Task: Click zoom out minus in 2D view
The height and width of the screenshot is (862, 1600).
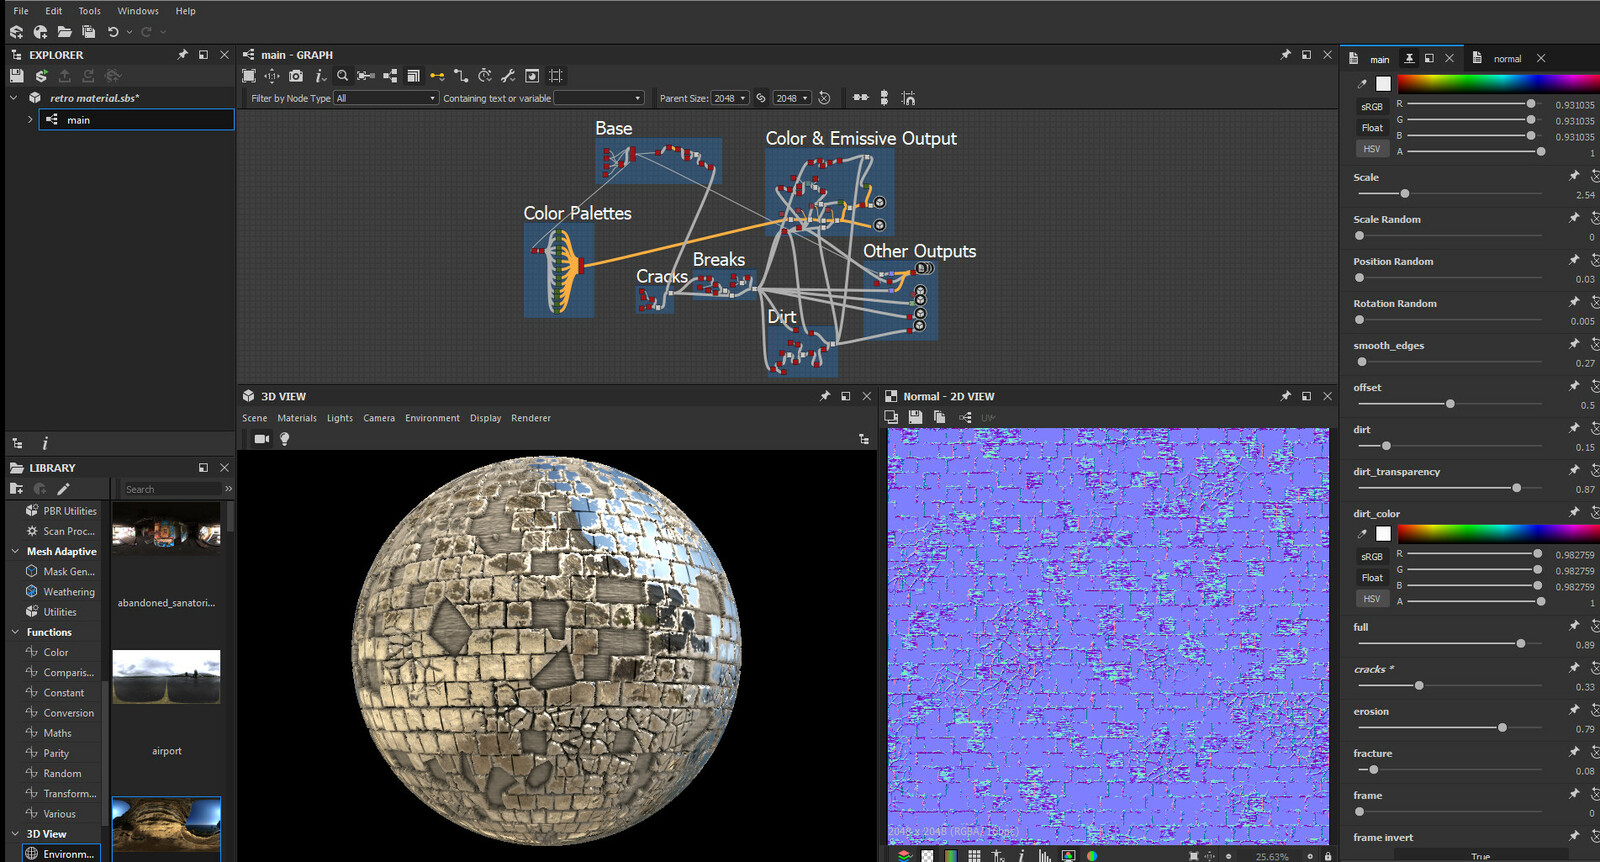Action: tap(1229, 856)
